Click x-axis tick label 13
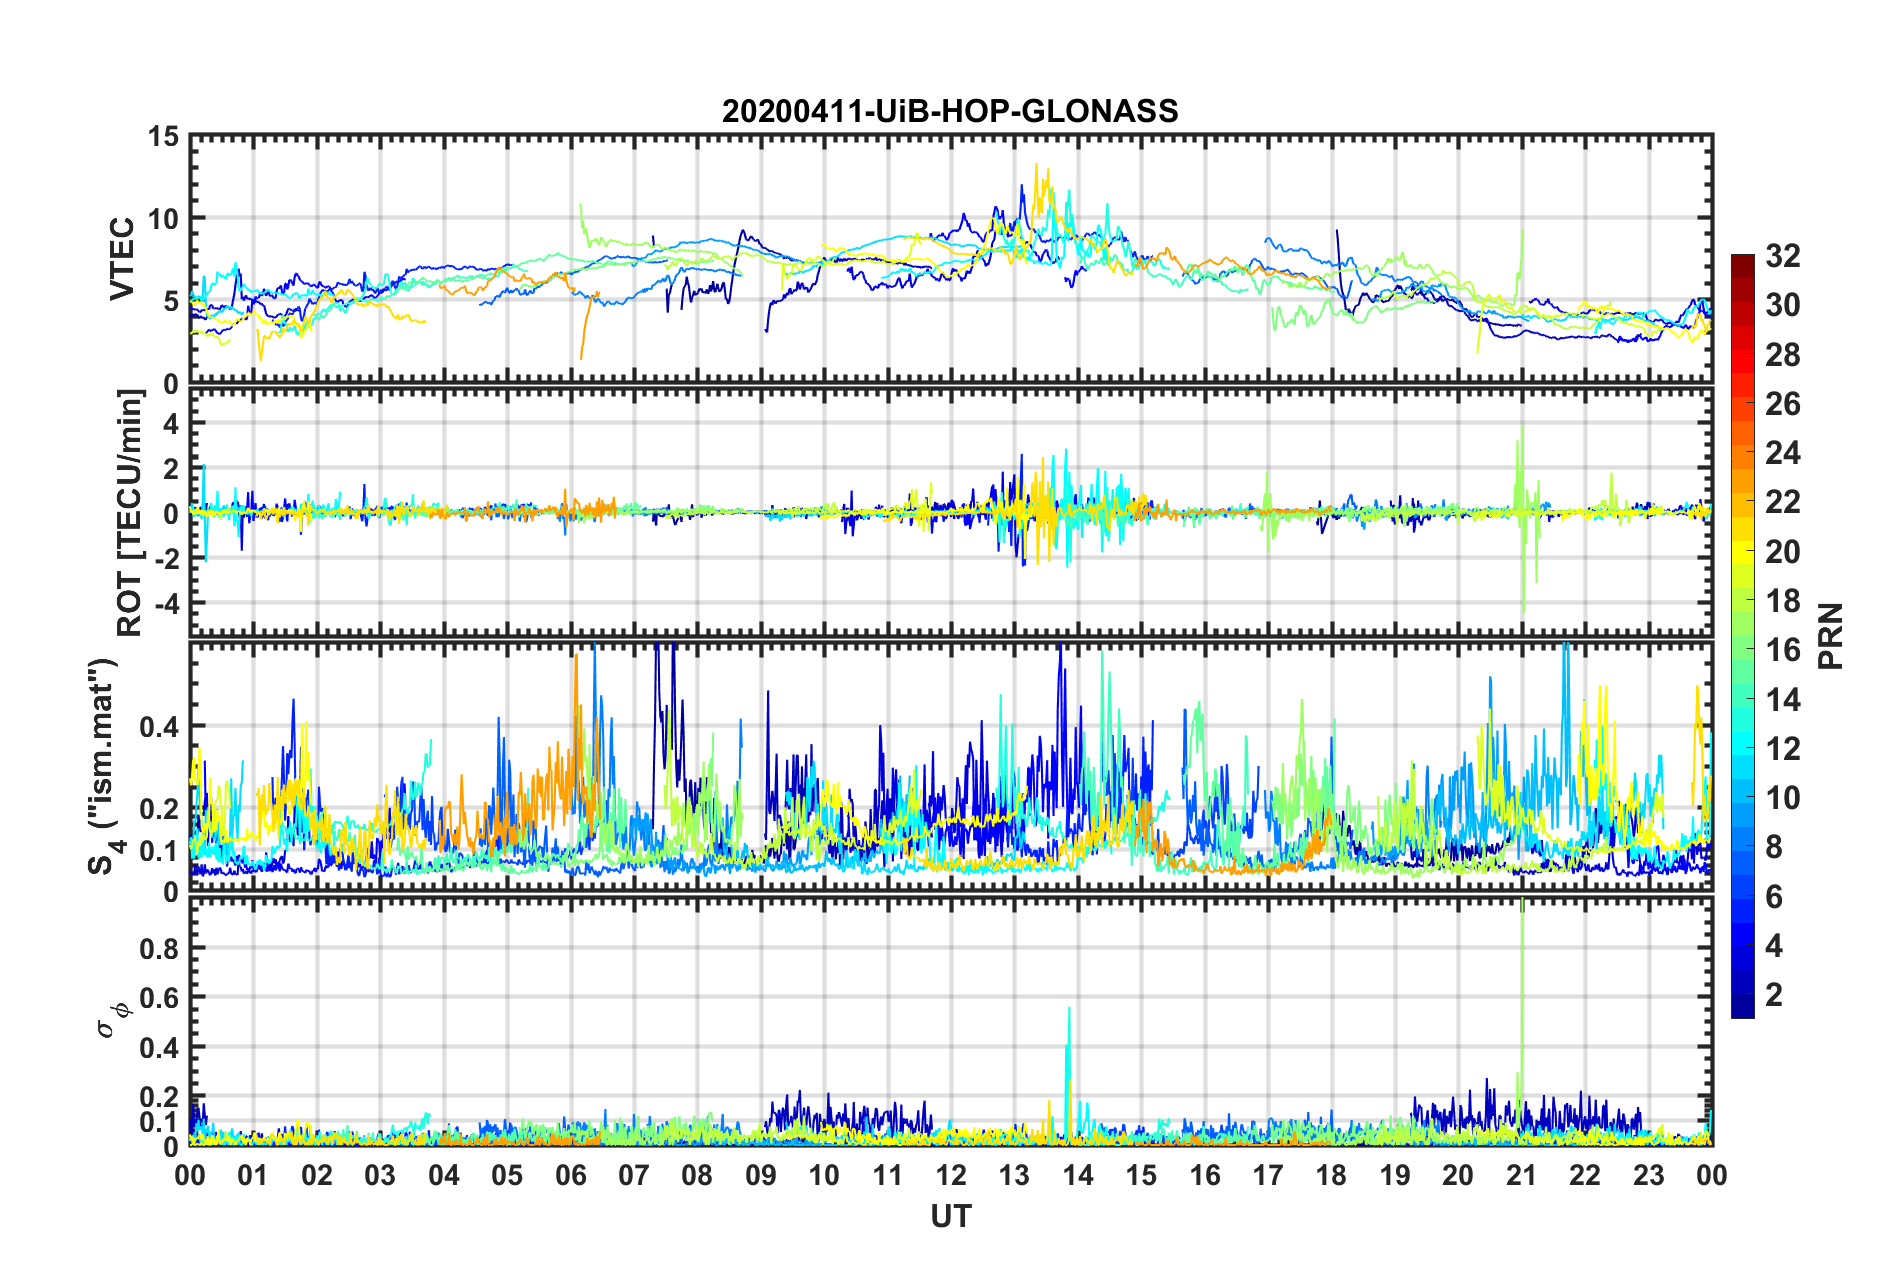 pyautogui.click(x=1014, y=1175)
